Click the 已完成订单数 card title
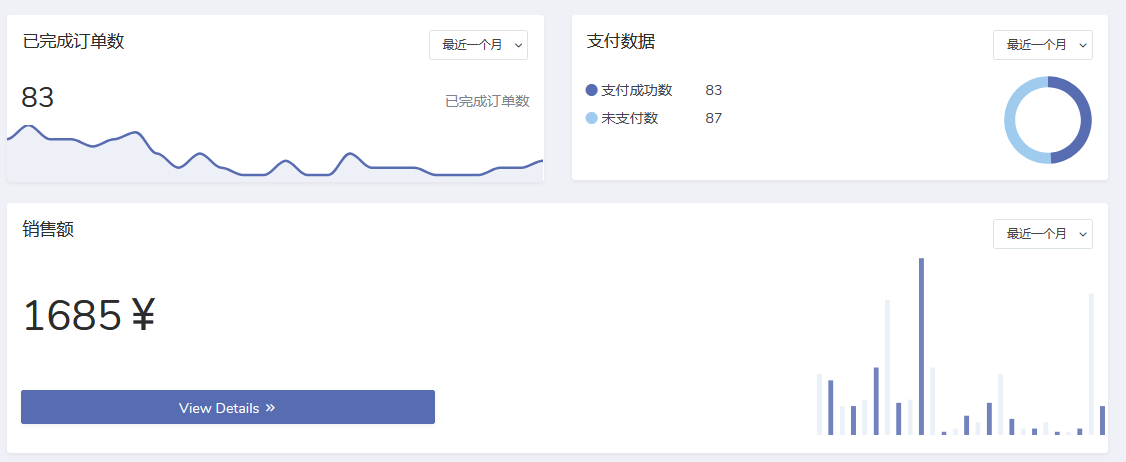 pos(73,41)
